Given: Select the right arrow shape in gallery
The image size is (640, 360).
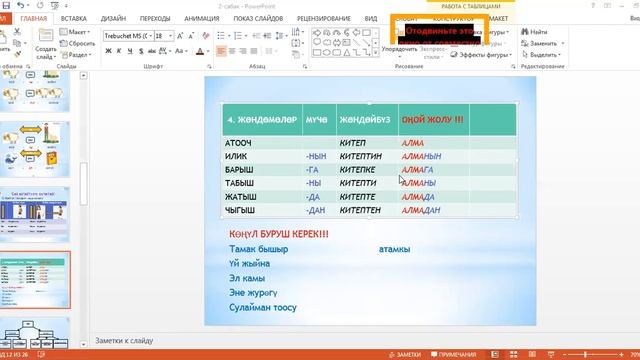Looking at the screenshot, I should pyautogui.click(x=317, y=33).
